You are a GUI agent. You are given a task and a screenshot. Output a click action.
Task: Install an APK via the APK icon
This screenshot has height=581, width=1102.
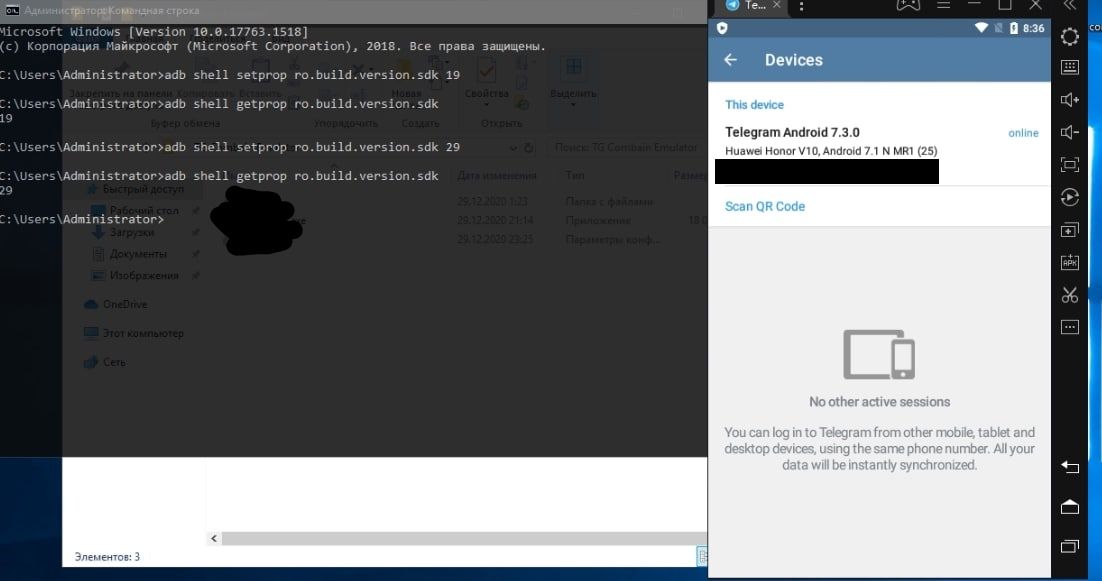click(1070, 262)
